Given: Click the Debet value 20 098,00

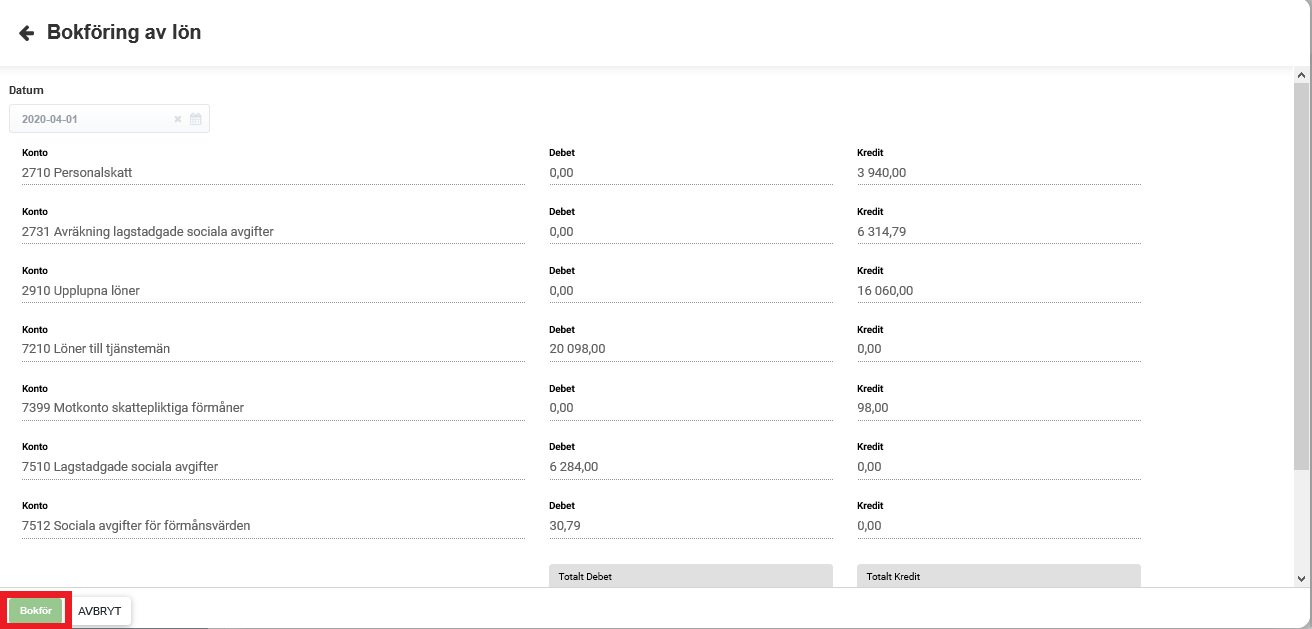Looking at the screenshot, I should 690,349.
